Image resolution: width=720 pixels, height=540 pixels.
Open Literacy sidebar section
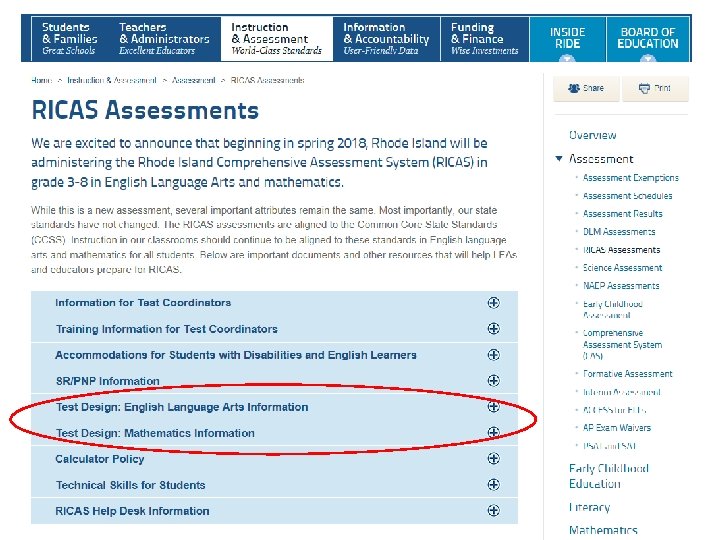589,507
